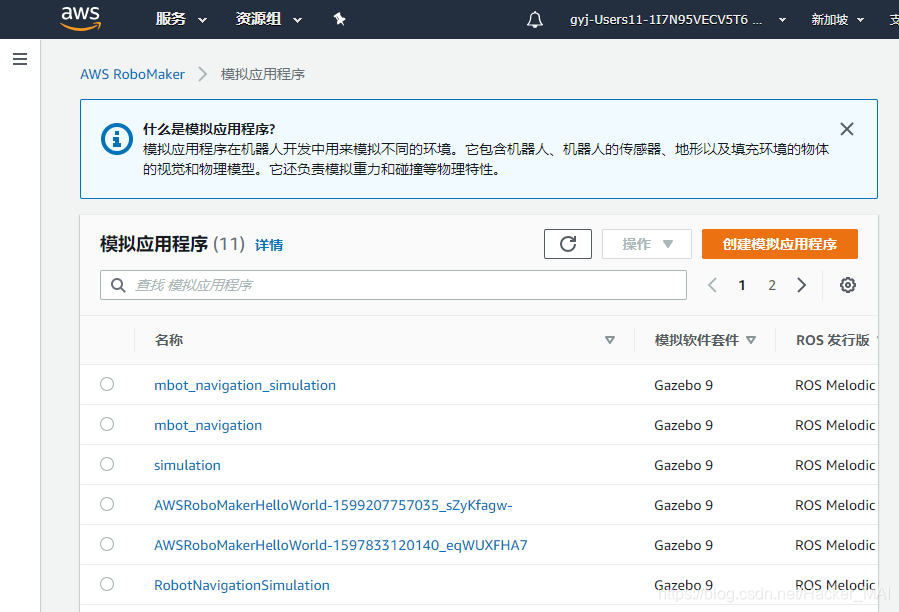
Task: Open the hamburger side navigation menu
Action: [x=20, y=59]
